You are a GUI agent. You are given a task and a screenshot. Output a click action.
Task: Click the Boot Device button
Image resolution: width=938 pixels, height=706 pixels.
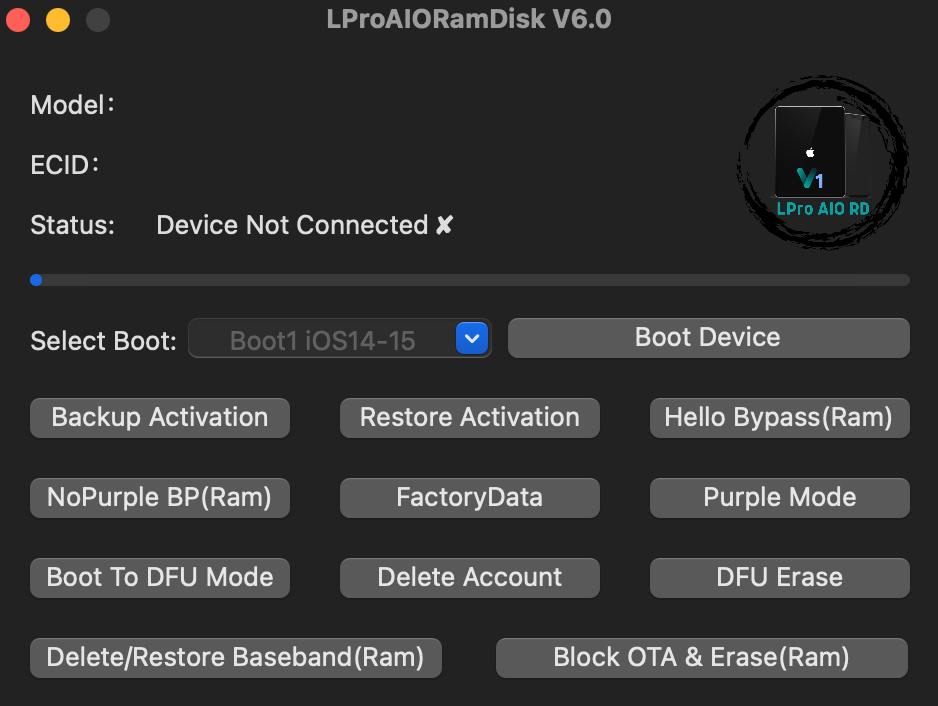point(709,338)
